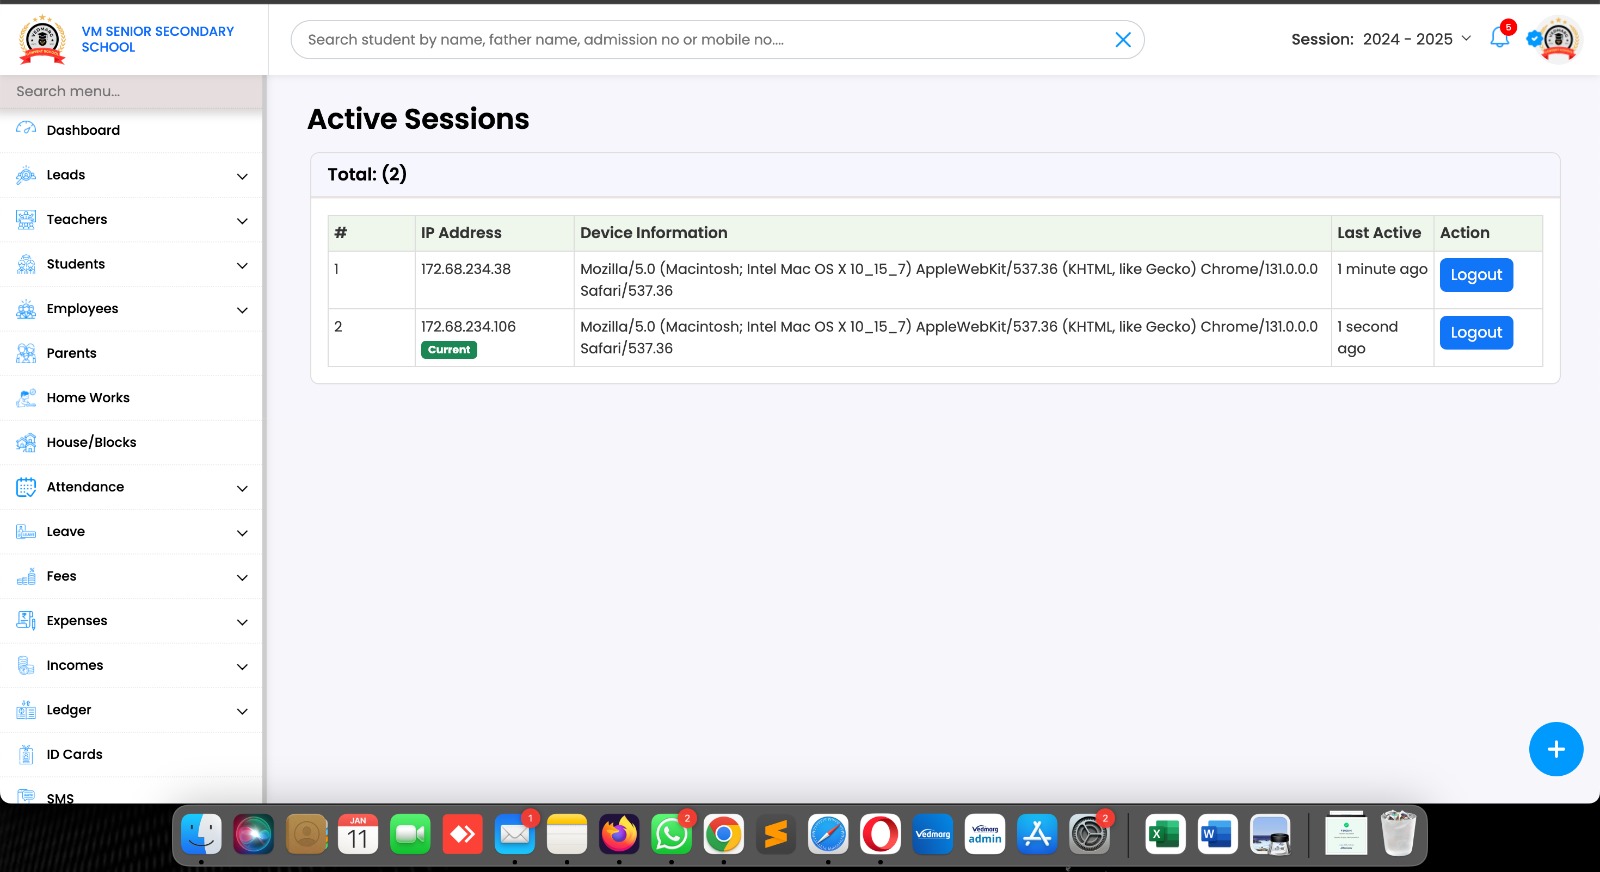Expand the Leave menu chevron
The image size is (1600, 872).
[242, 533]
